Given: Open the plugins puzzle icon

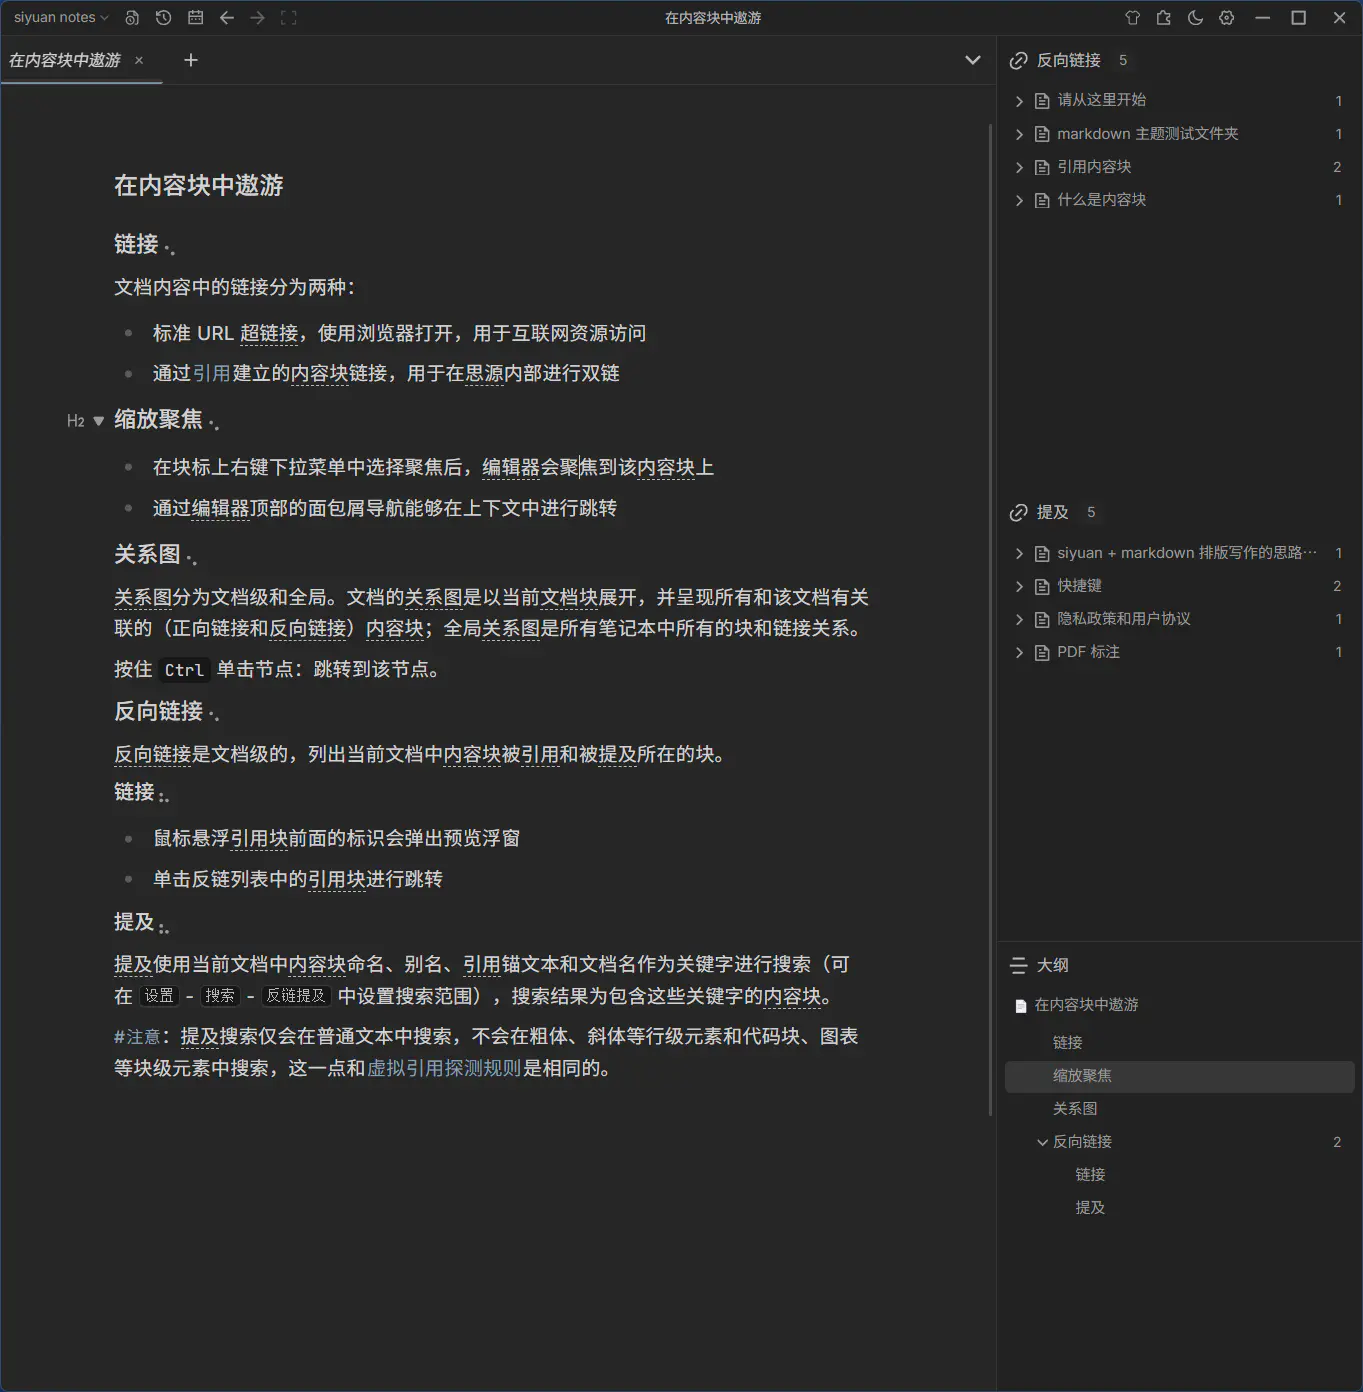Looking at the screenshot, I should click(x=1164, y=18).
